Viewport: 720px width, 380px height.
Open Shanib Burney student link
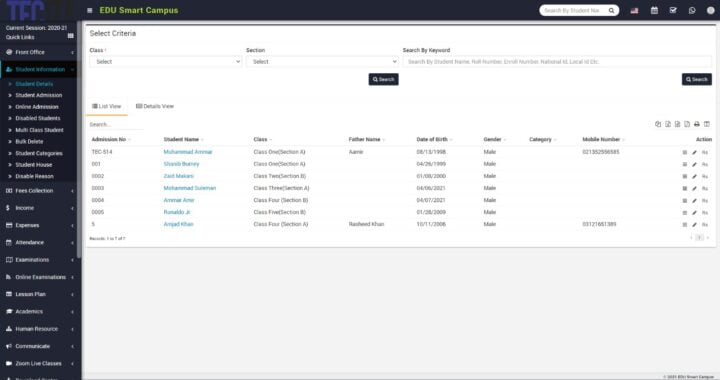click(181, 164)
